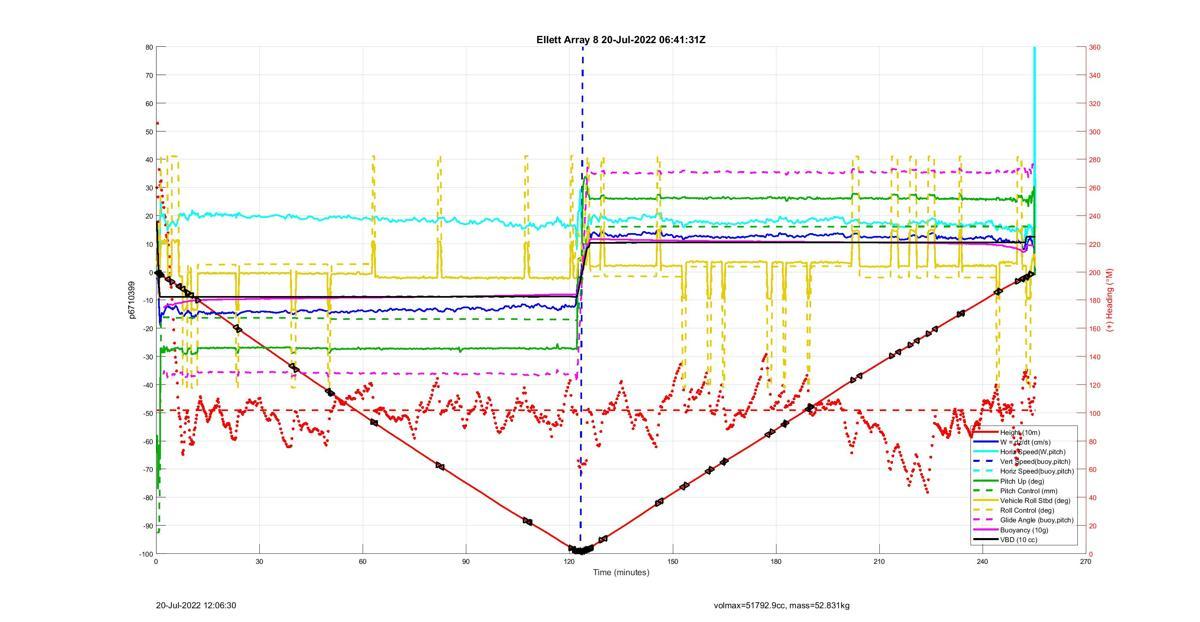This screenshot has width=1200, height=622.
Task: Click the 'volmax=51792.9cc, mass=52.831kg' footer text
Action: [782, 605]
